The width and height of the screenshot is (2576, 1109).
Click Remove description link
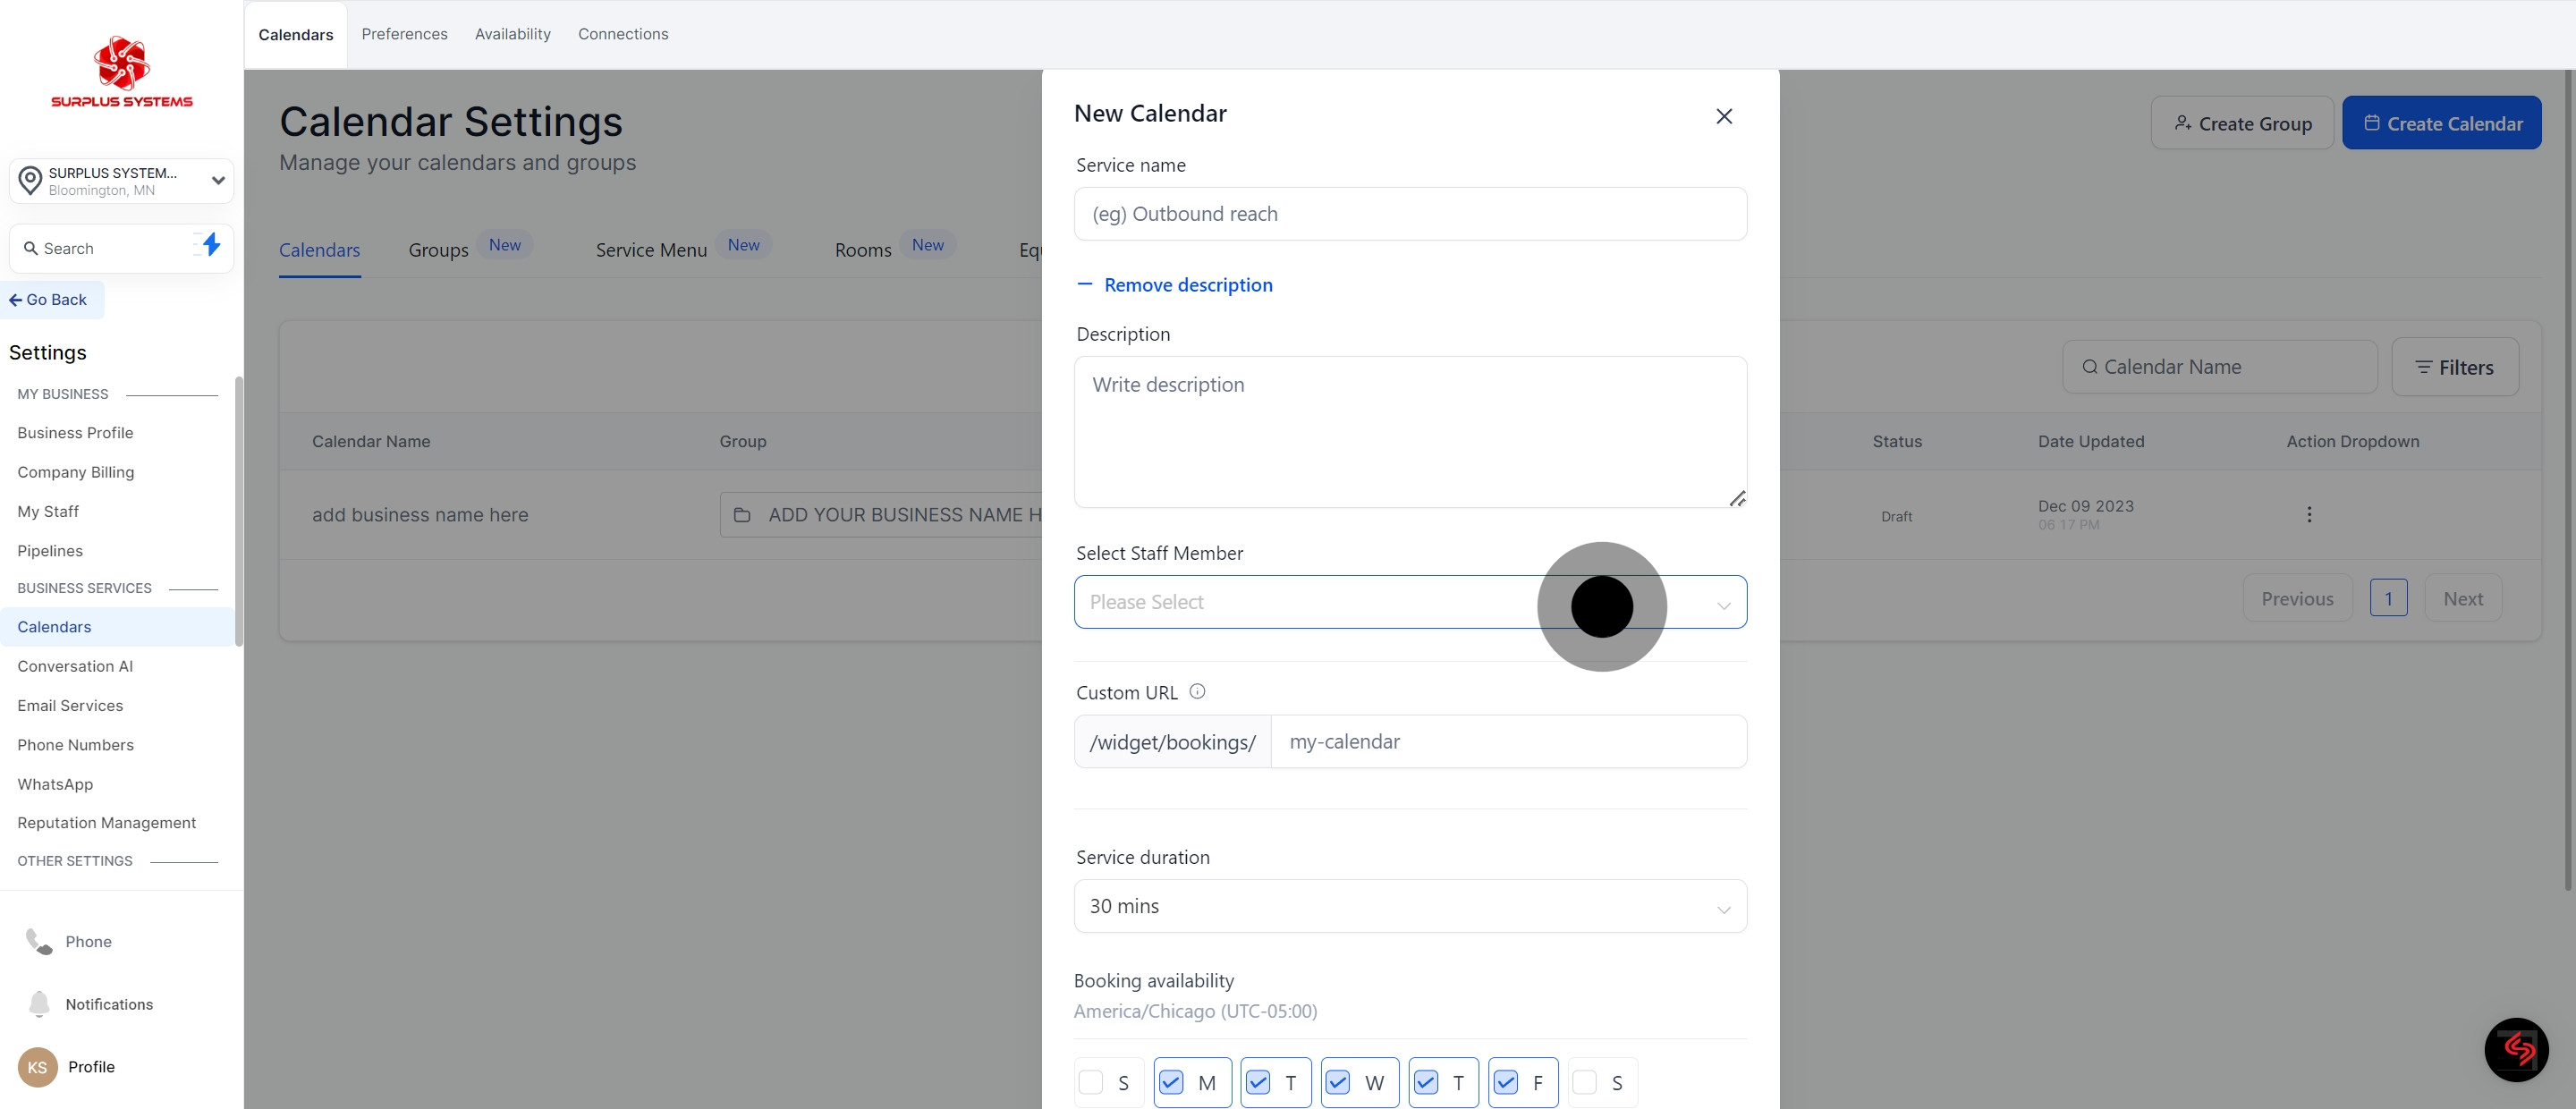(1187, 285)
